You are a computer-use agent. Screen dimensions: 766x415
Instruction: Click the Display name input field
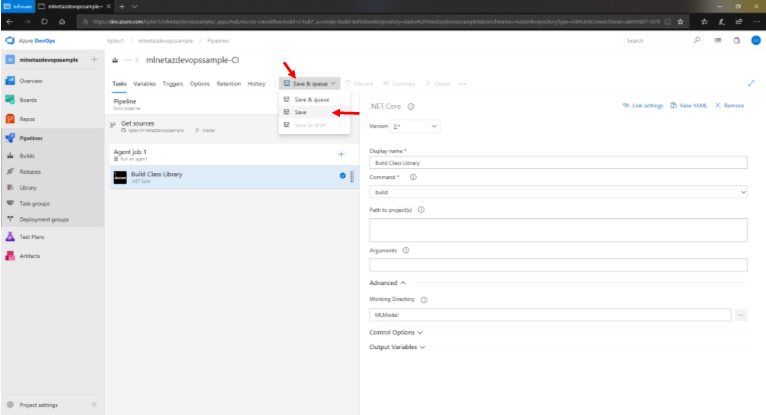[x=558, y=162]
